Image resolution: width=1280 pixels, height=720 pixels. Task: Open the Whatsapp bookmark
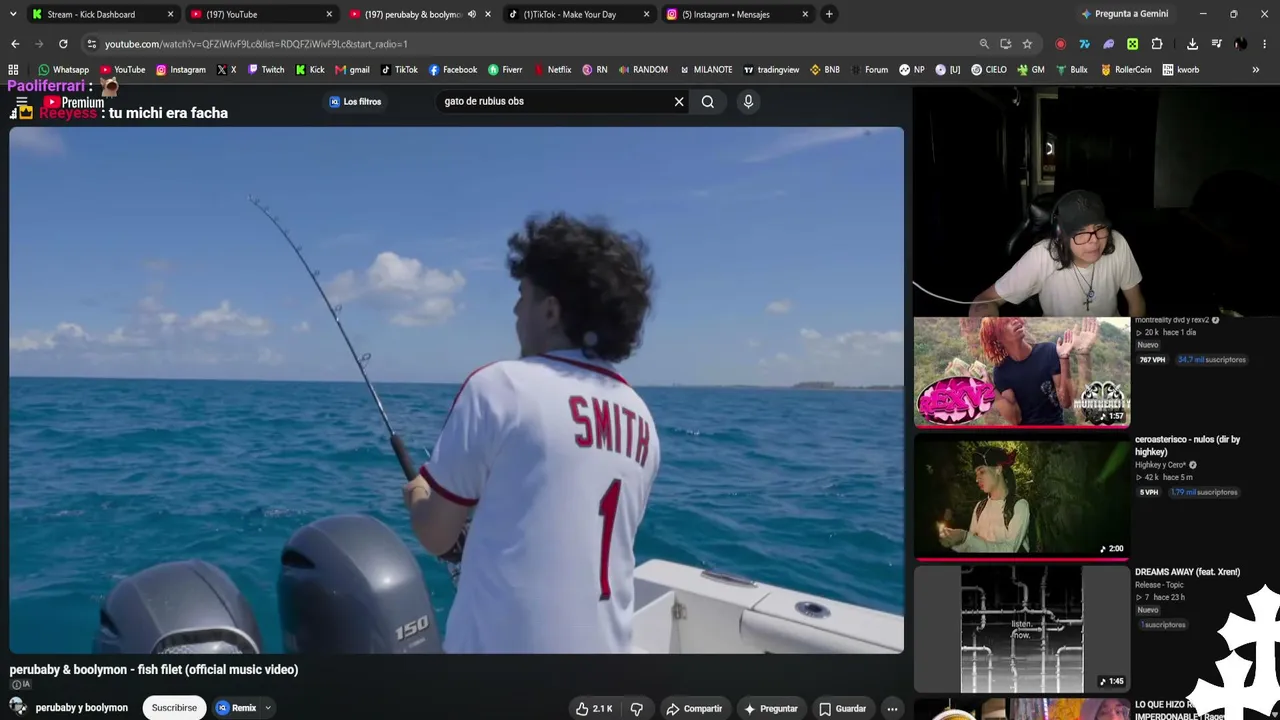click(x=63, y=70)
